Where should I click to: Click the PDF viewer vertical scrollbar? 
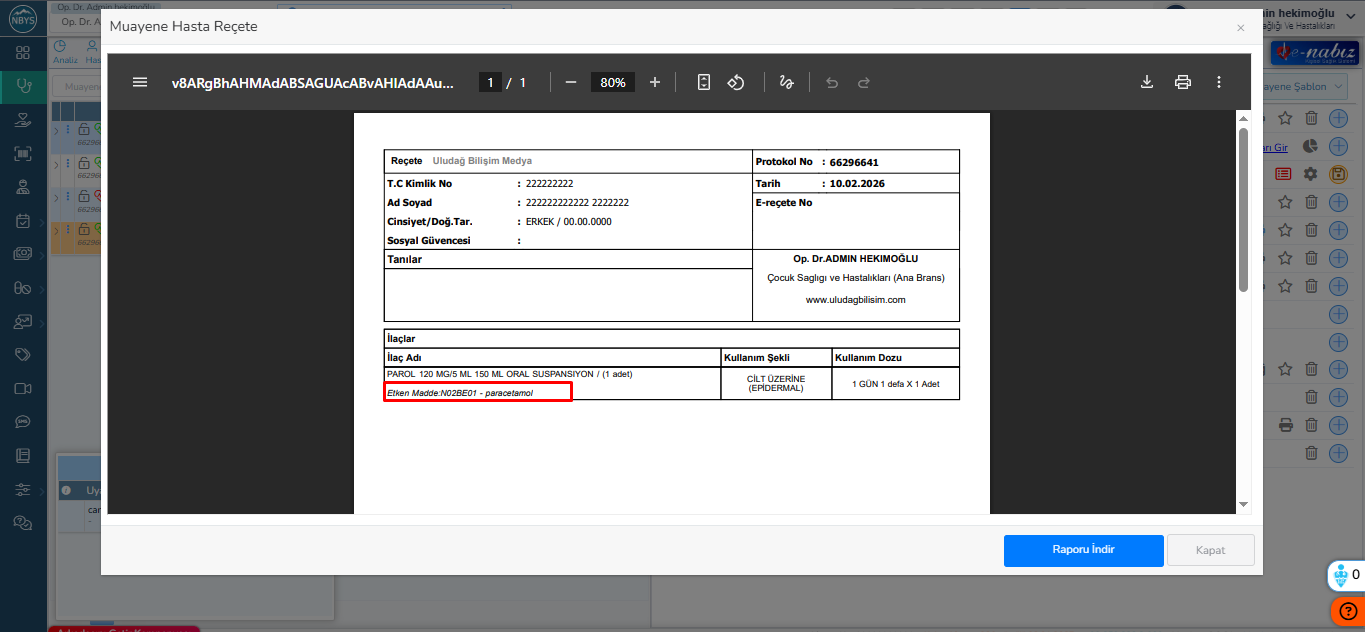click(x=1244, y=210)
